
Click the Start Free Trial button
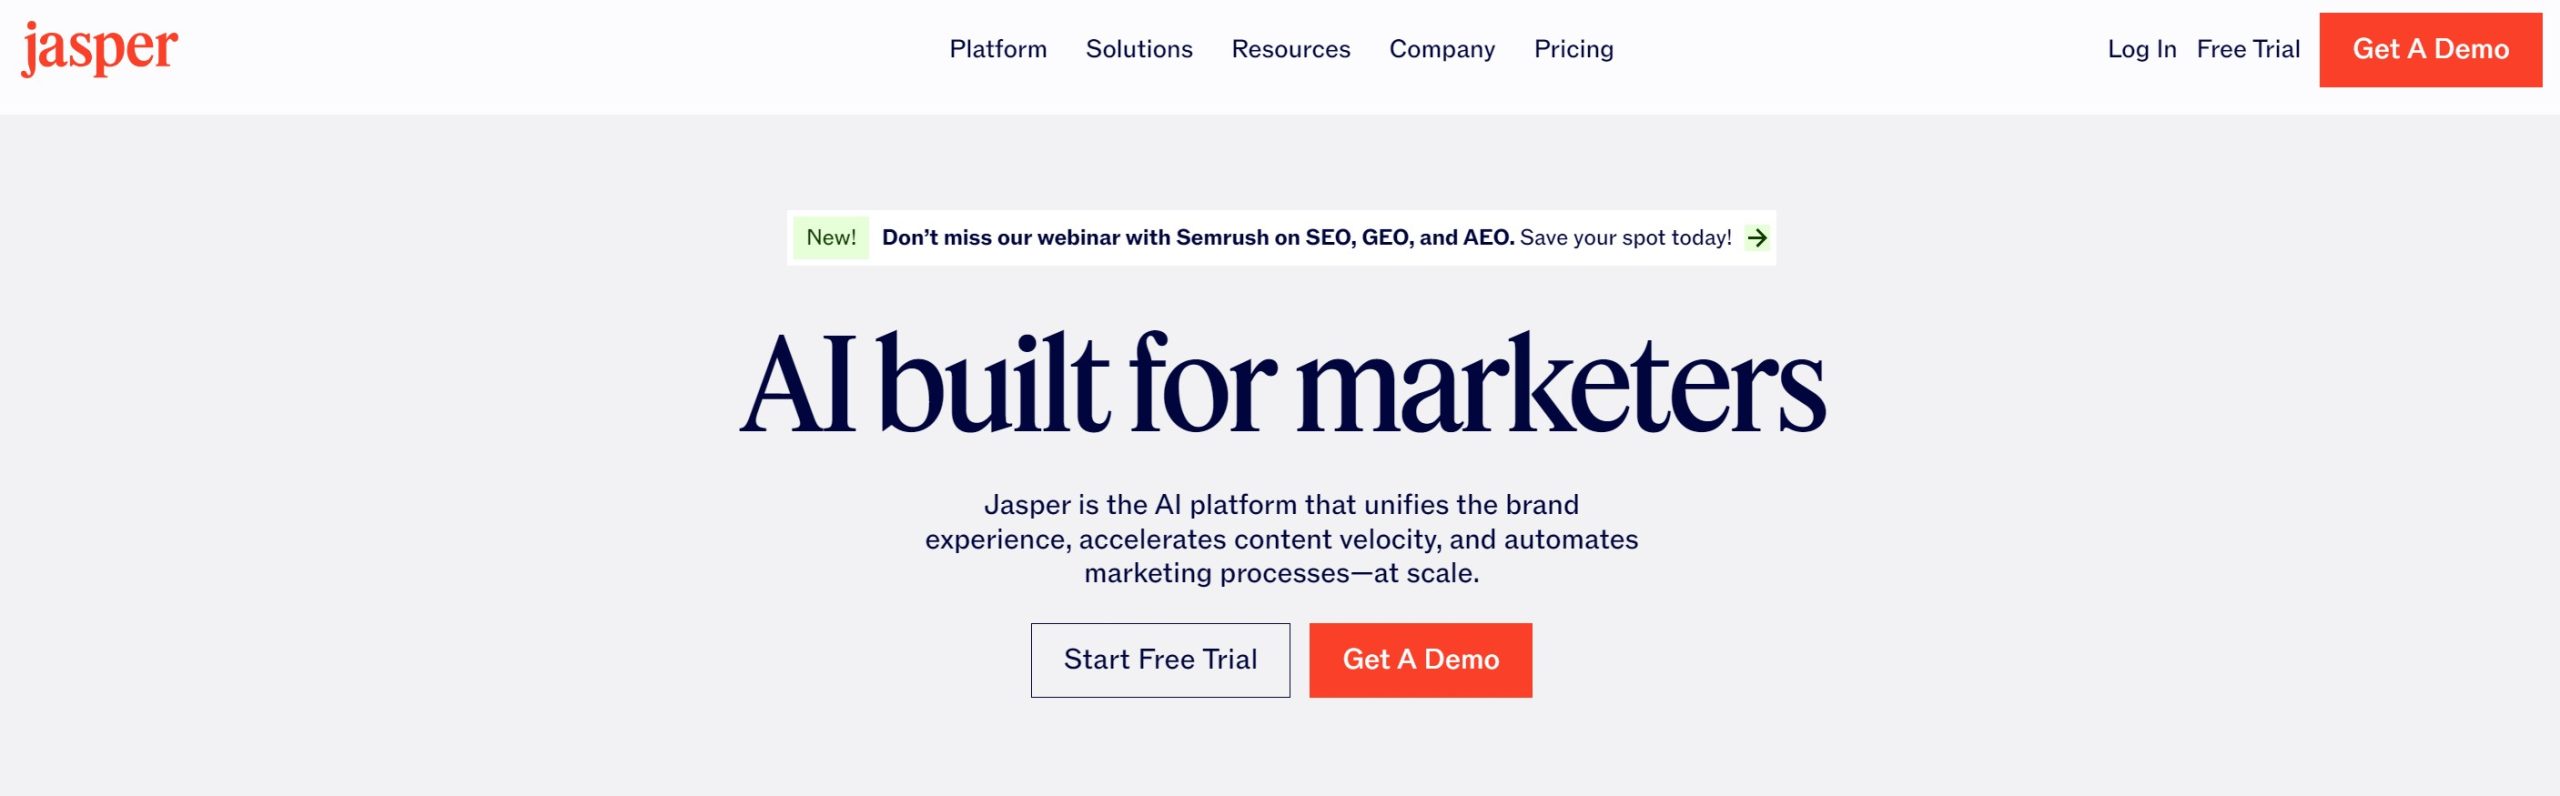[x=1160, y=659]
